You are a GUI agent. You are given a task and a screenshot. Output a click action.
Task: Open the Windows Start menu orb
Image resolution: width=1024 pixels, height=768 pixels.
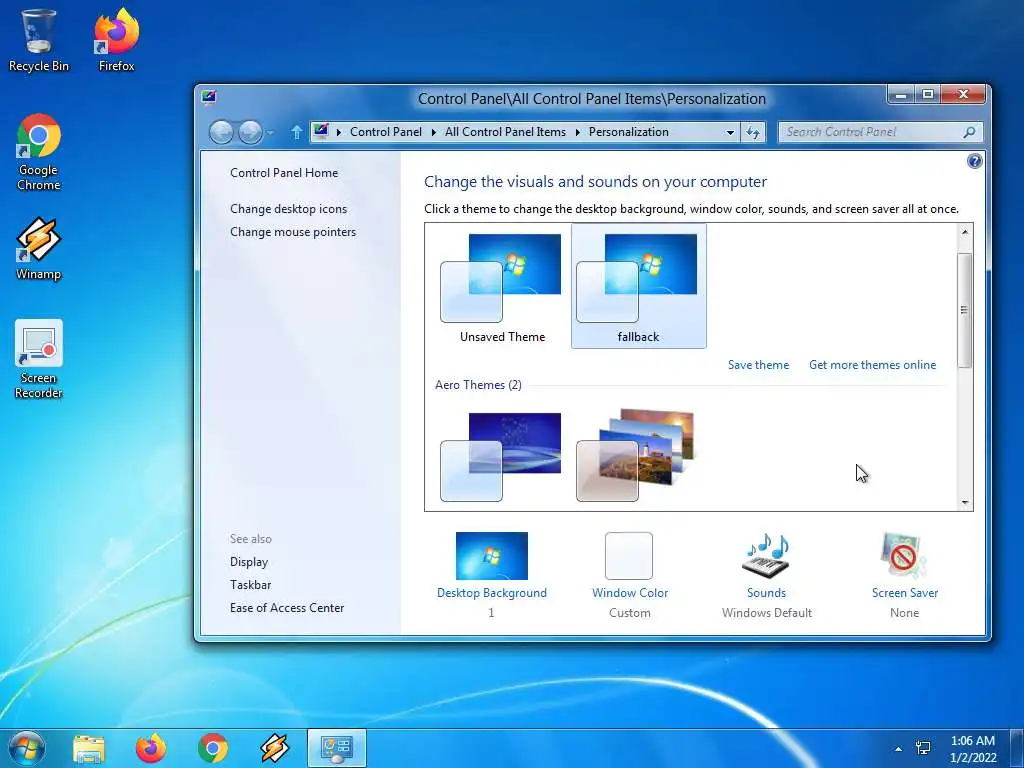point(27,748)
